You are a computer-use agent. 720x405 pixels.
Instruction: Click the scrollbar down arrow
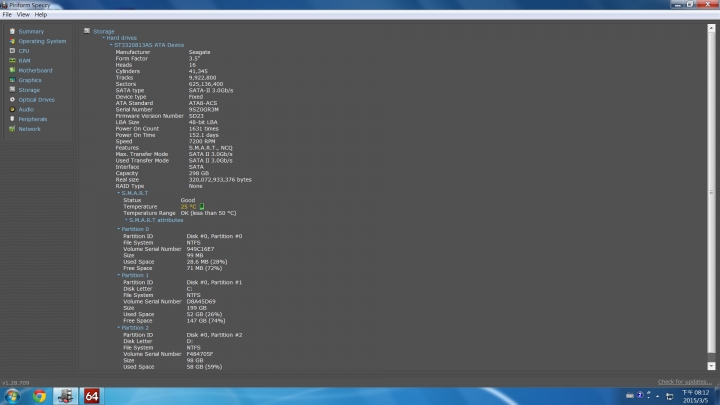(x=711, y=366)
